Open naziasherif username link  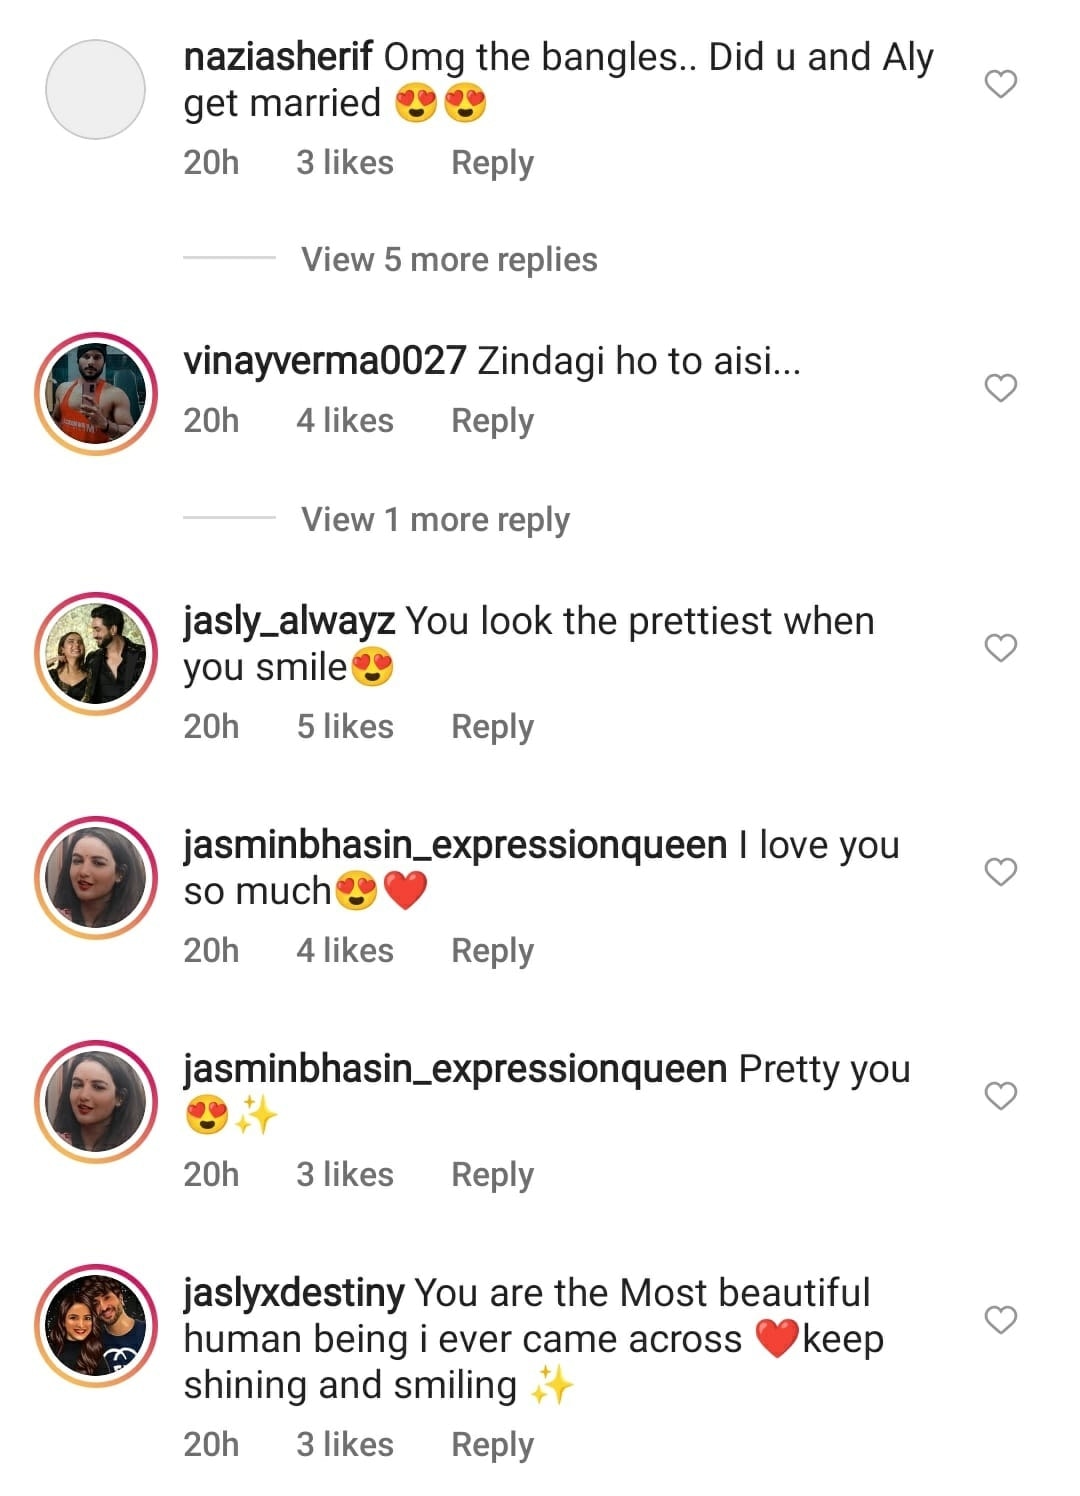pos(278,58)
